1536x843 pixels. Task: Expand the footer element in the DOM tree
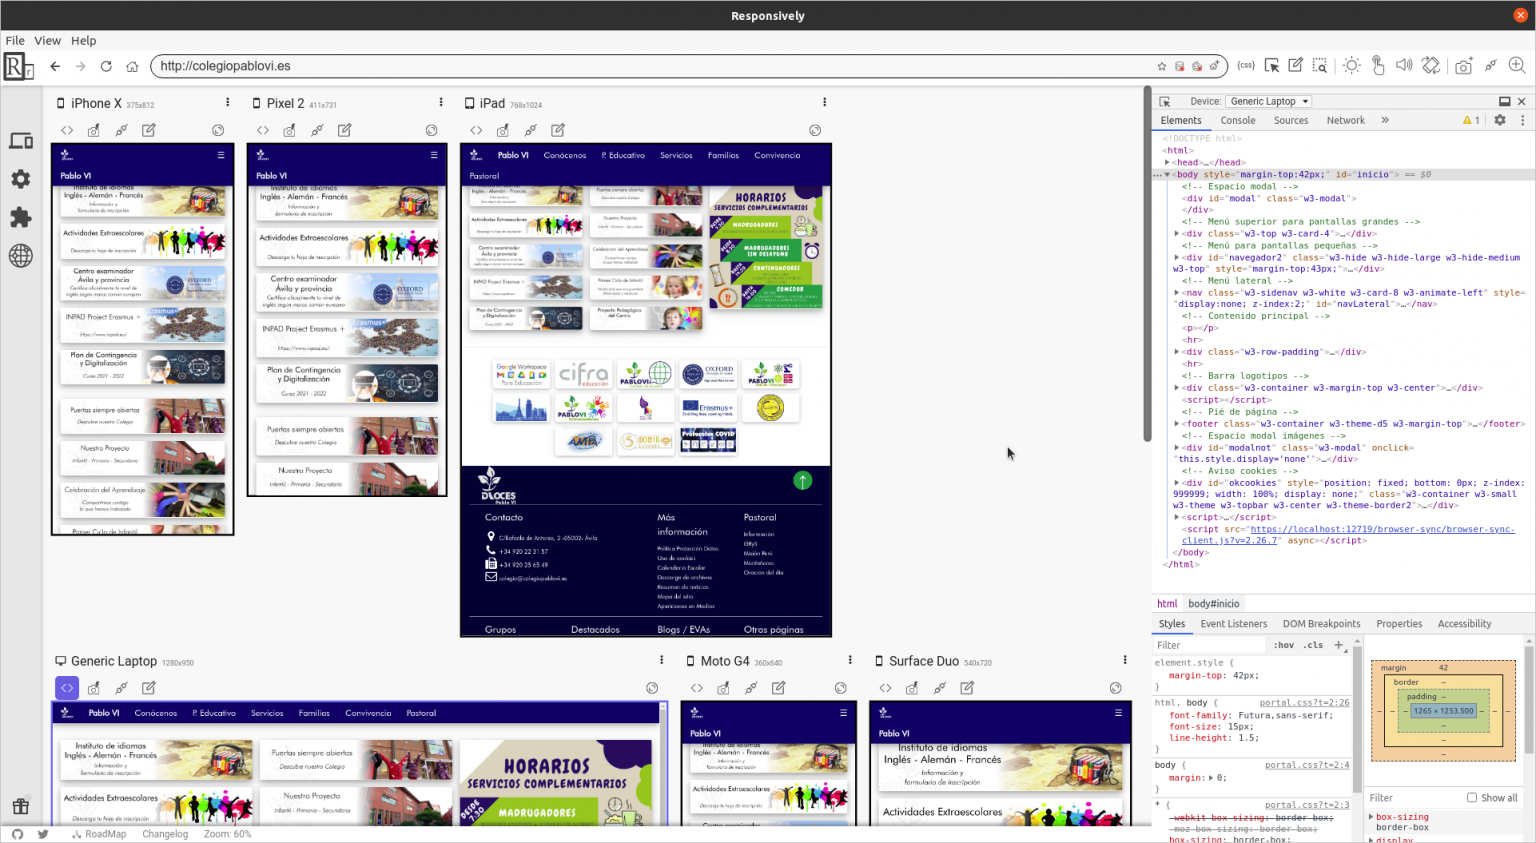coord(1177,424)
